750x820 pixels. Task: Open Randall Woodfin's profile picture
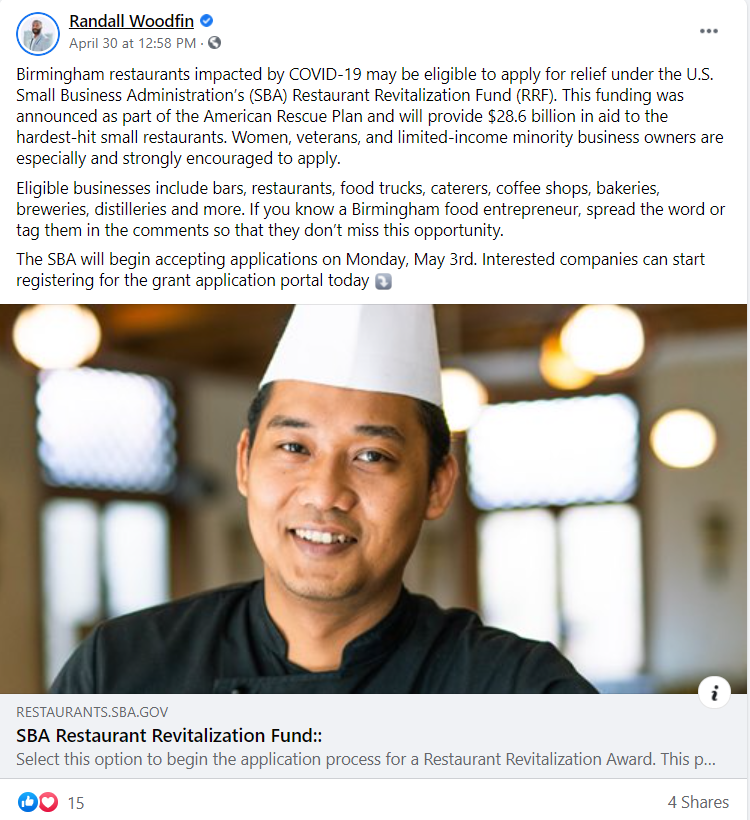pos(38,33)
